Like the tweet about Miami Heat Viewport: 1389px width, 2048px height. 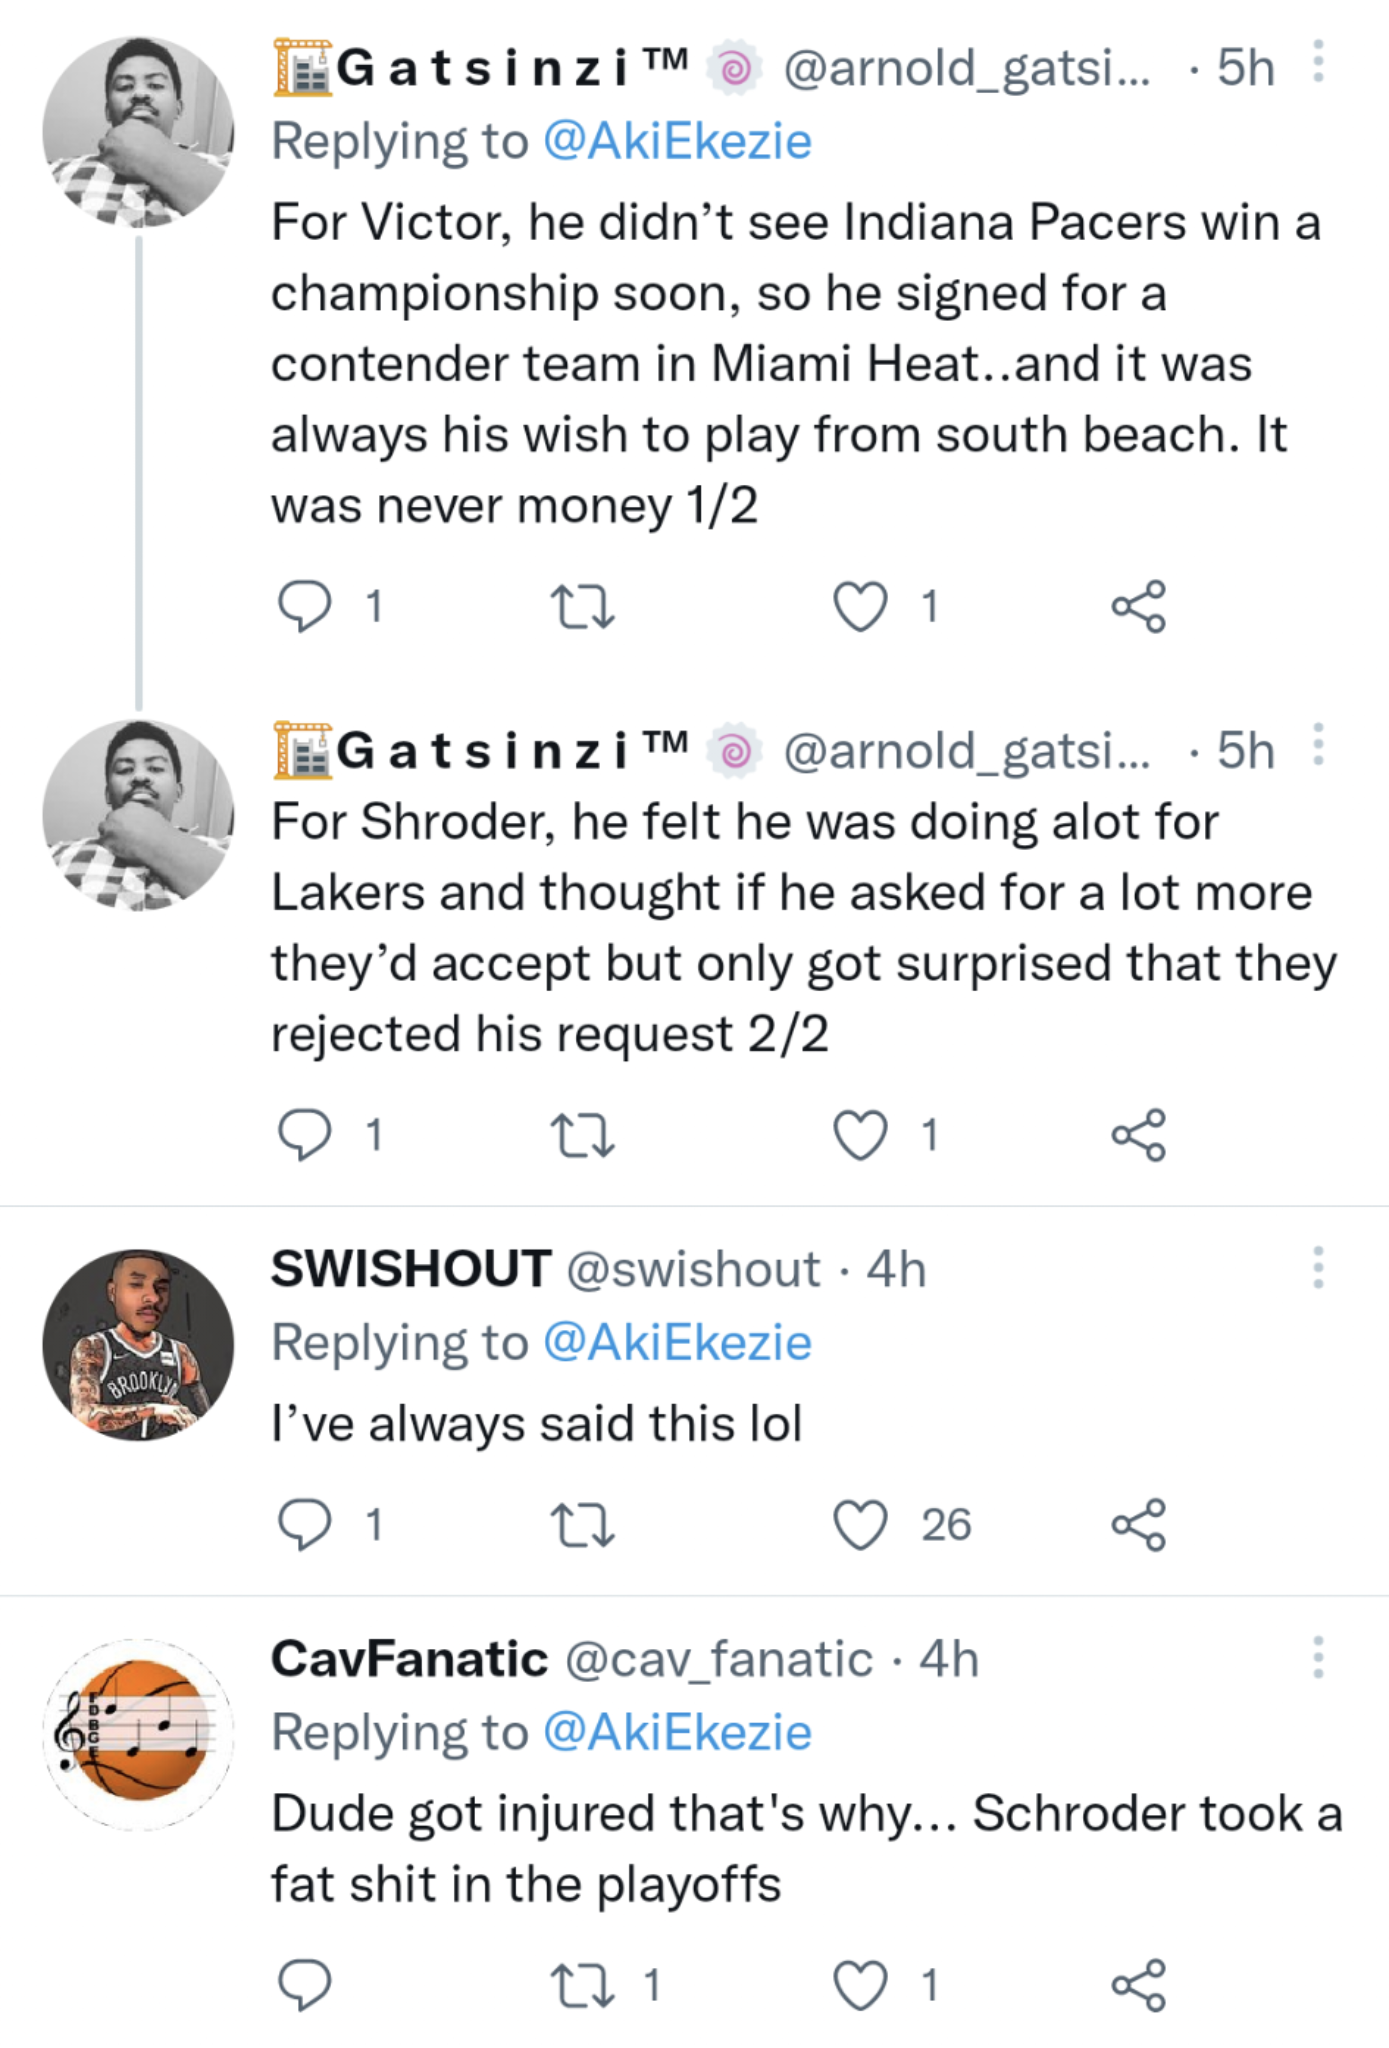860,606
